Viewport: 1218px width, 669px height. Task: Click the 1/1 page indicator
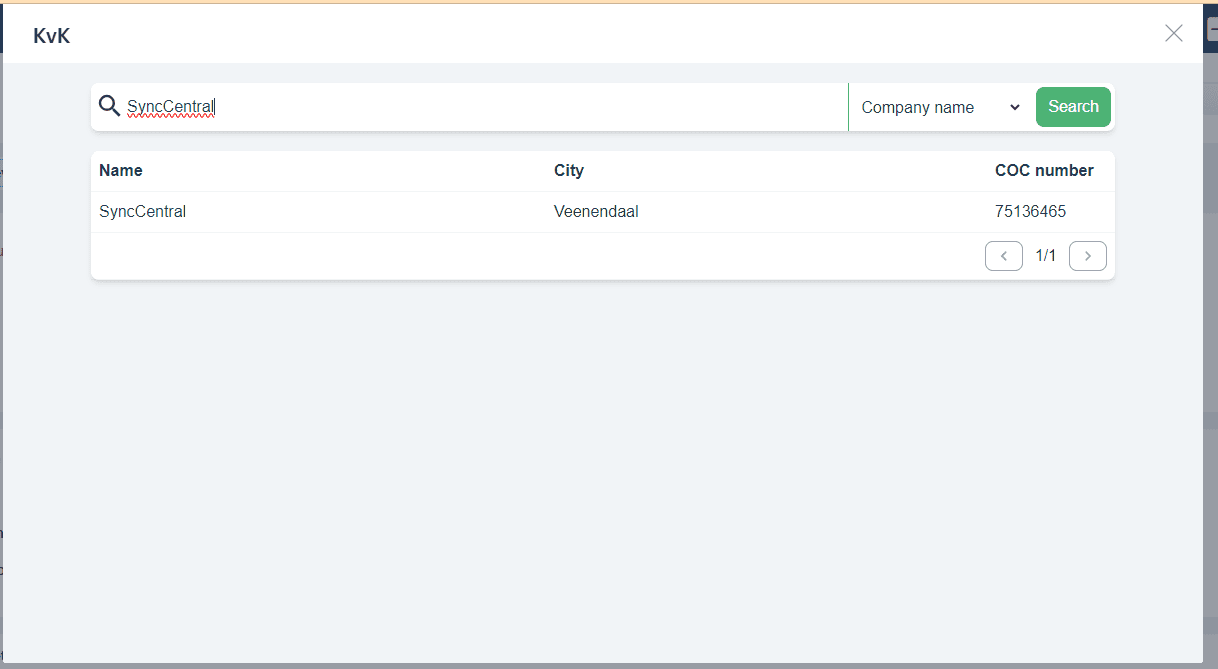pyautogui.click(x=1046, y=256)
